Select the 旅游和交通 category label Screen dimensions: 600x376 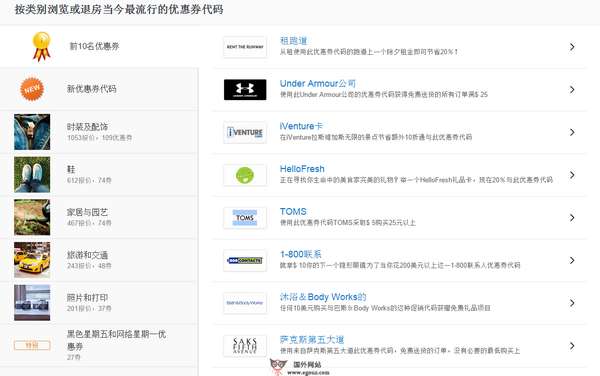(87, 255)
